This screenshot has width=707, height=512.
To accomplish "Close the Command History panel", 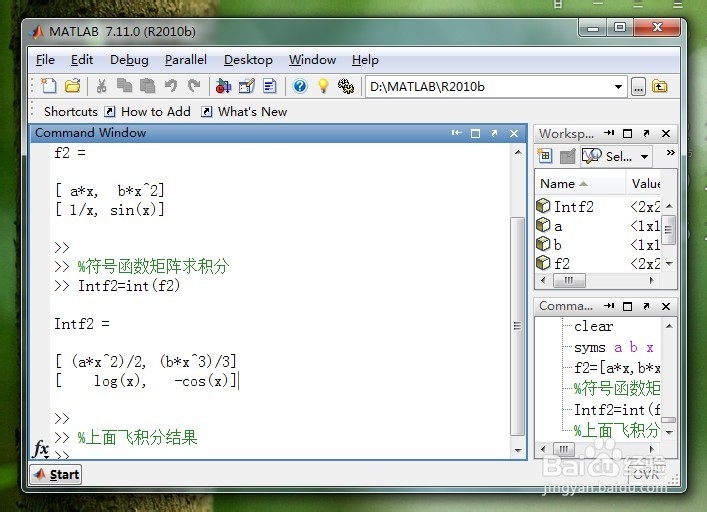I will pyautogui.click(x=666, y=306).
